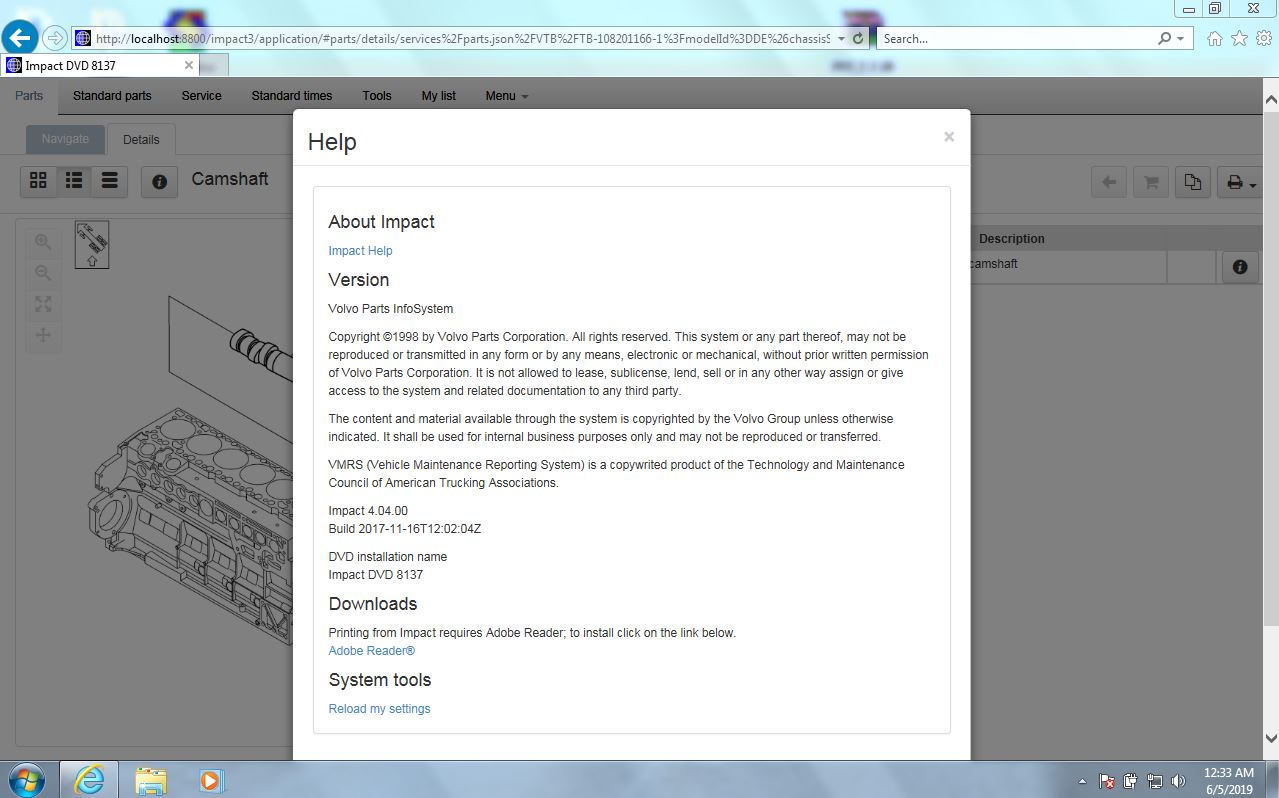Launch Windows Media Player from taskbar
This screenshot has width=1279, height=798.
[210, 780]
